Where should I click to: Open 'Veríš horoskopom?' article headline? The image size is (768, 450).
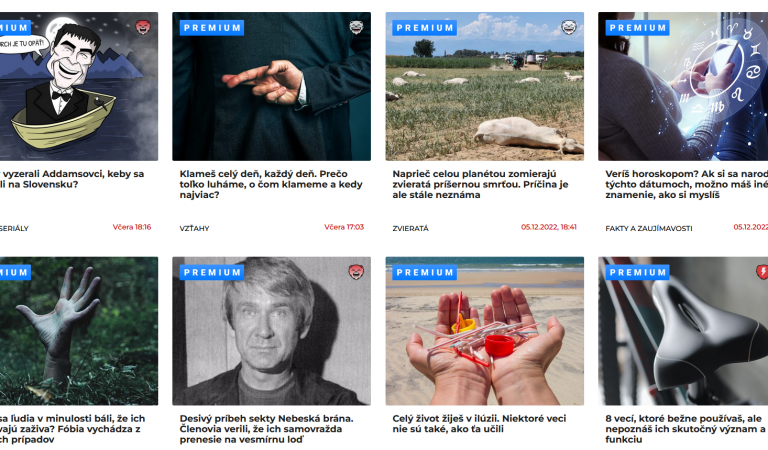coord(686,184)
